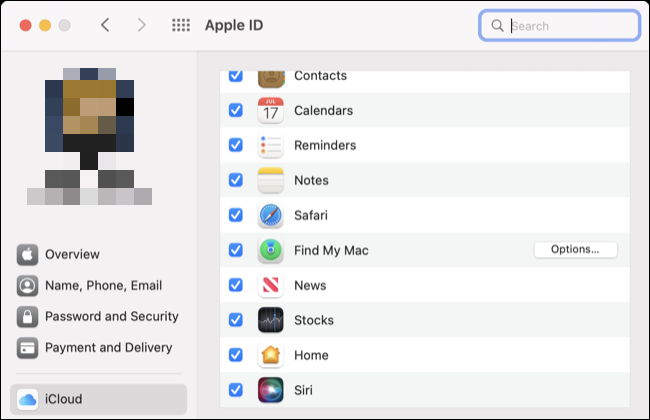Screen dimensions: 650x420
Task: Open Name, Phone, Email section
Action: (x=104, y=285)
